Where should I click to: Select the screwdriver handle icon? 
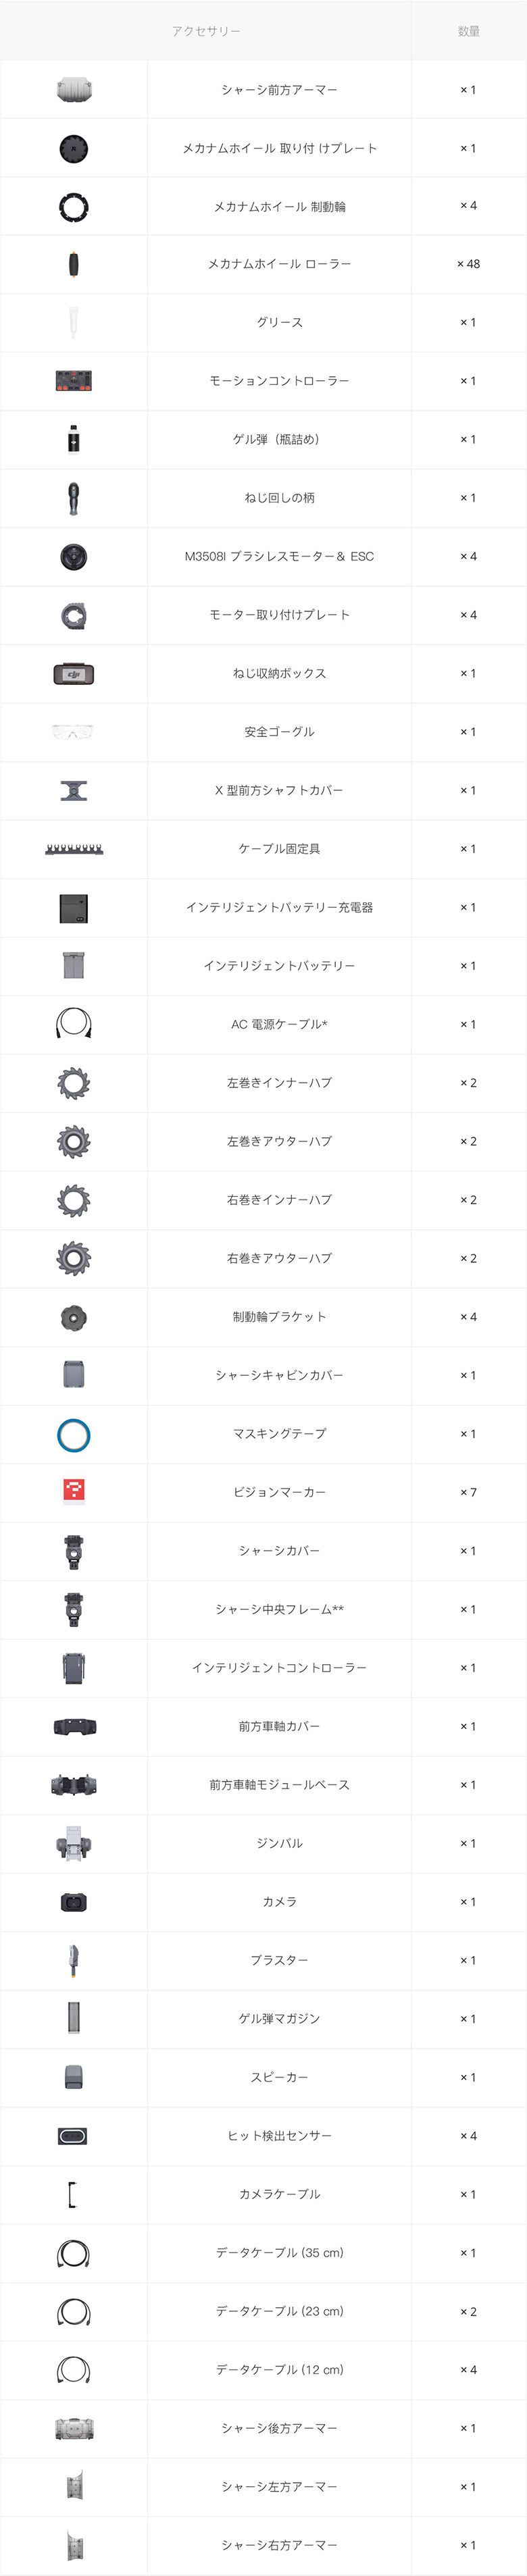(74, 498)
